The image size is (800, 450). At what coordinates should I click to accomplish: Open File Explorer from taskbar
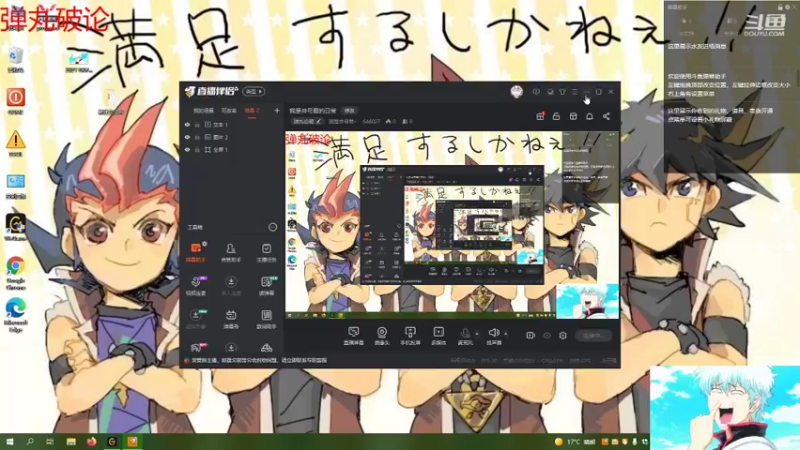click(x=71, y=441)
